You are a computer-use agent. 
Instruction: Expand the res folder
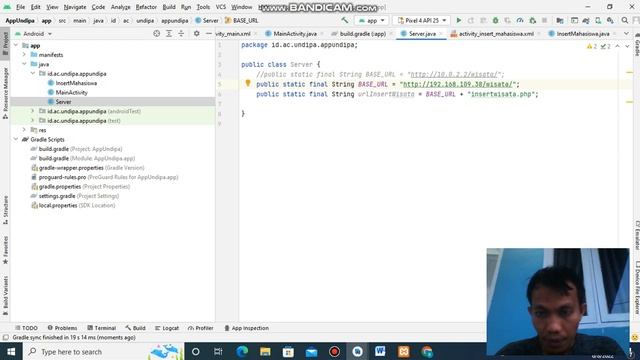tap(24, 130)
